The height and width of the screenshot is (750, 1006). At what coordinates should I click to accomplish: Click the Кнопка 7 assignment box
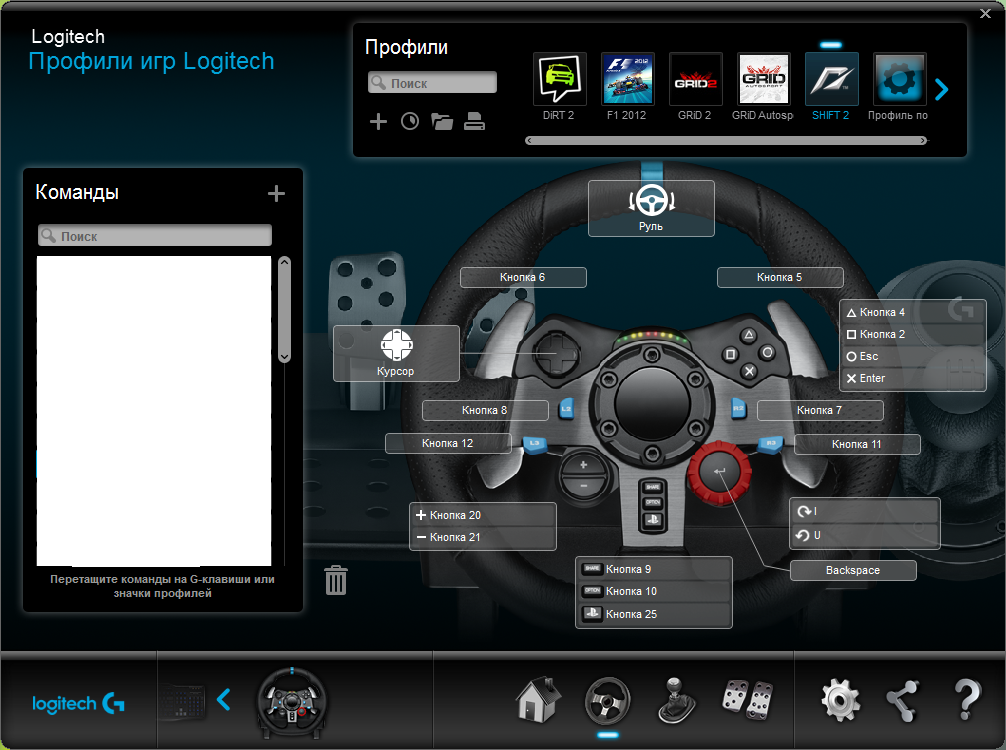coord(820,410)
